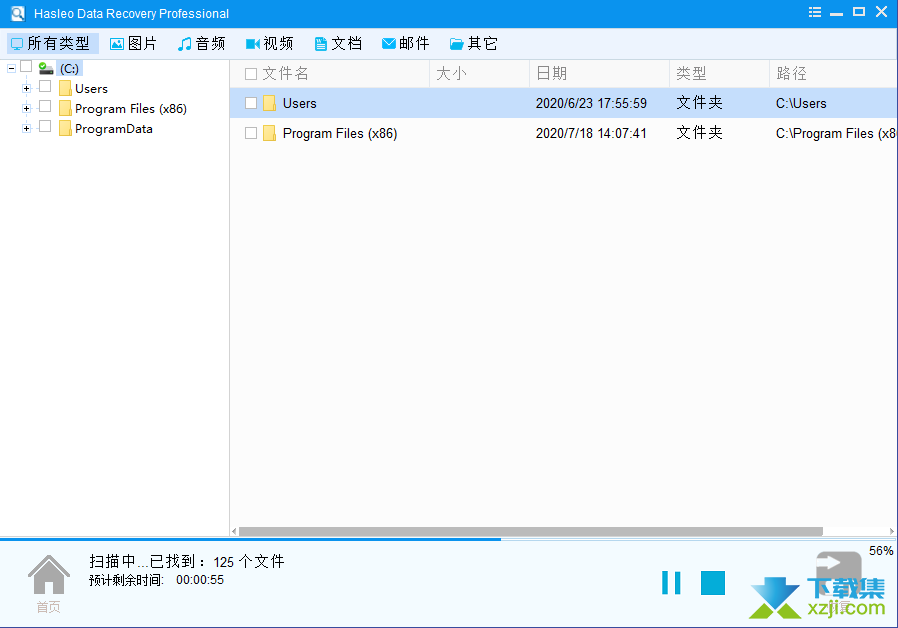Click the 所有类型 monitor icon
The image size is (898, 628).
[x=17, y=44]
